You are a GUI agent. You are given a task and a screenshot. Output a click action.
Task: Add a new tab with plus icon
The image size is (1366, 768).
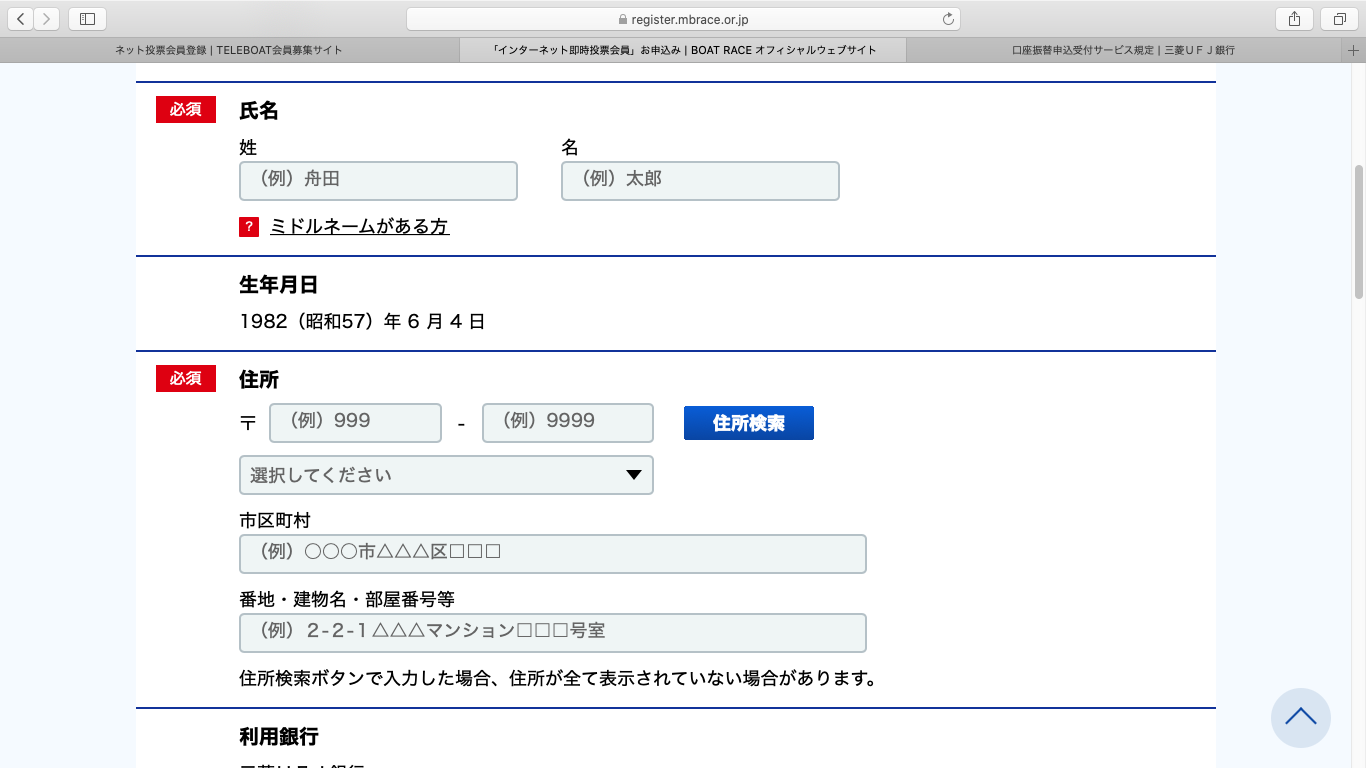1354,50
